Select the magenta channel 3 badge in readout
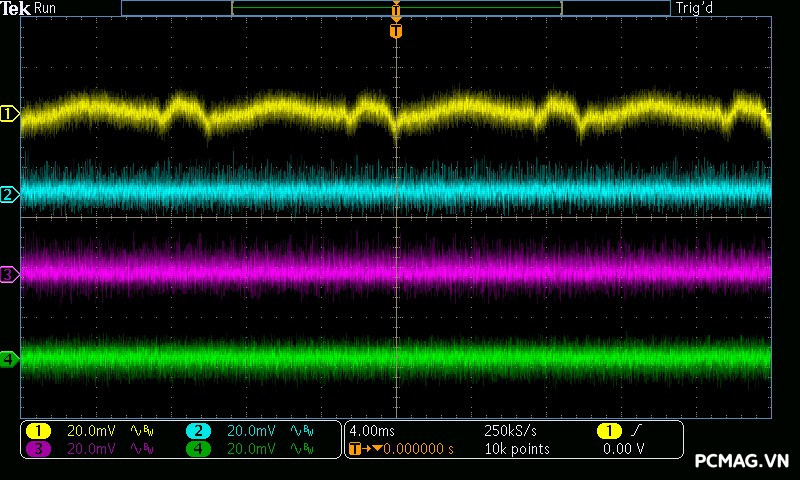 (38, 449)
